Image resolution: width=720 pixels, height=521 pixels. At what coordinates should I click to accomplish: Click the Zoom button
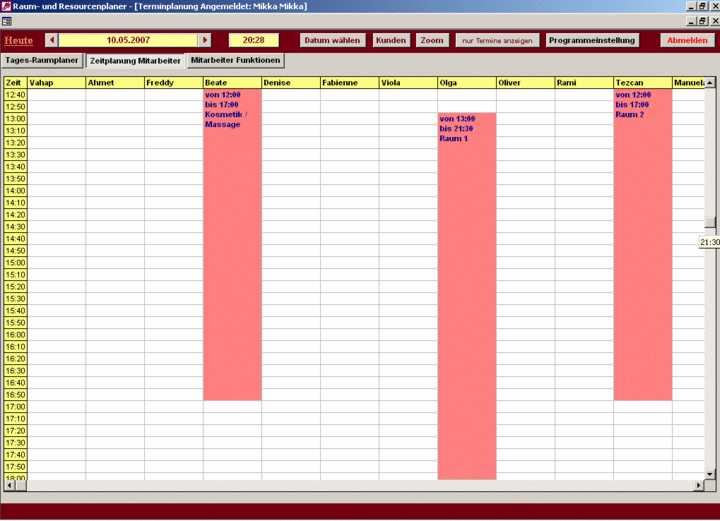[432, 40]
